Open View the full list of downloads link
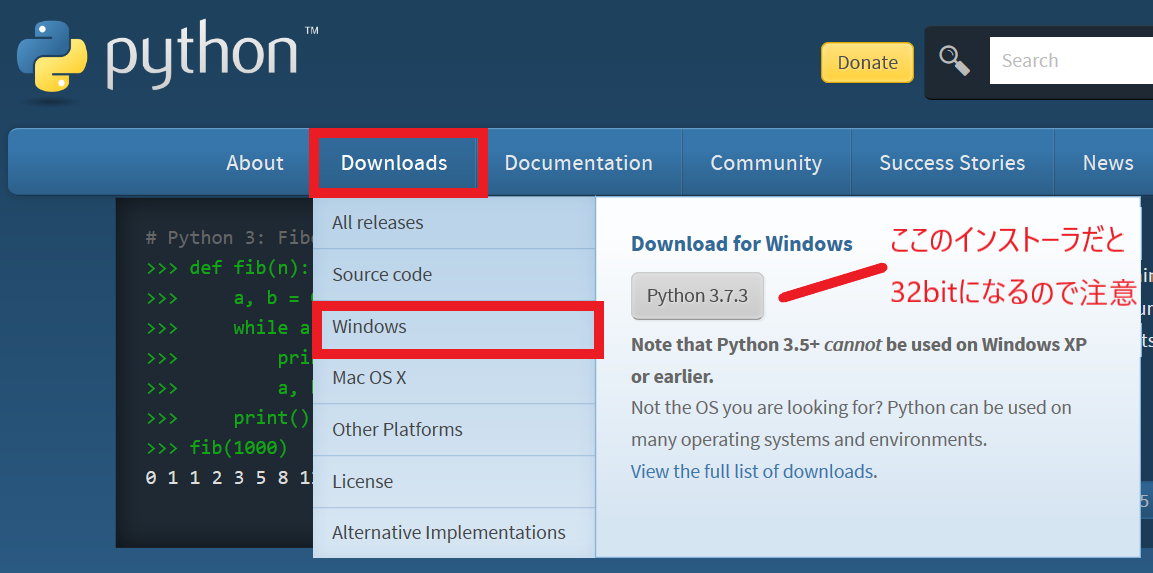 752,471
